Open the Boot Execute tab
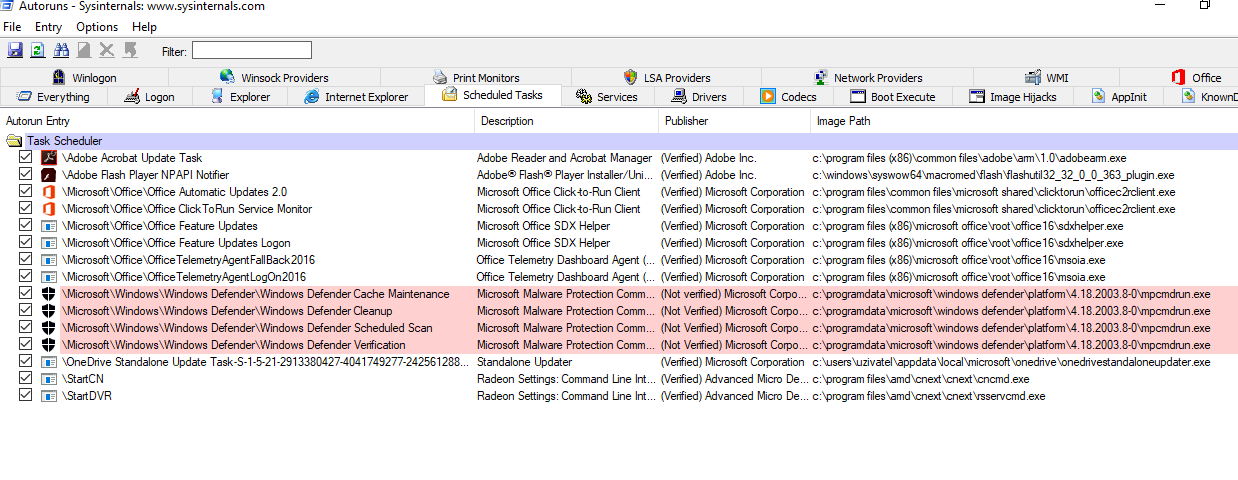This screenshot has width=1238, height=480. [x=893, y=97]
